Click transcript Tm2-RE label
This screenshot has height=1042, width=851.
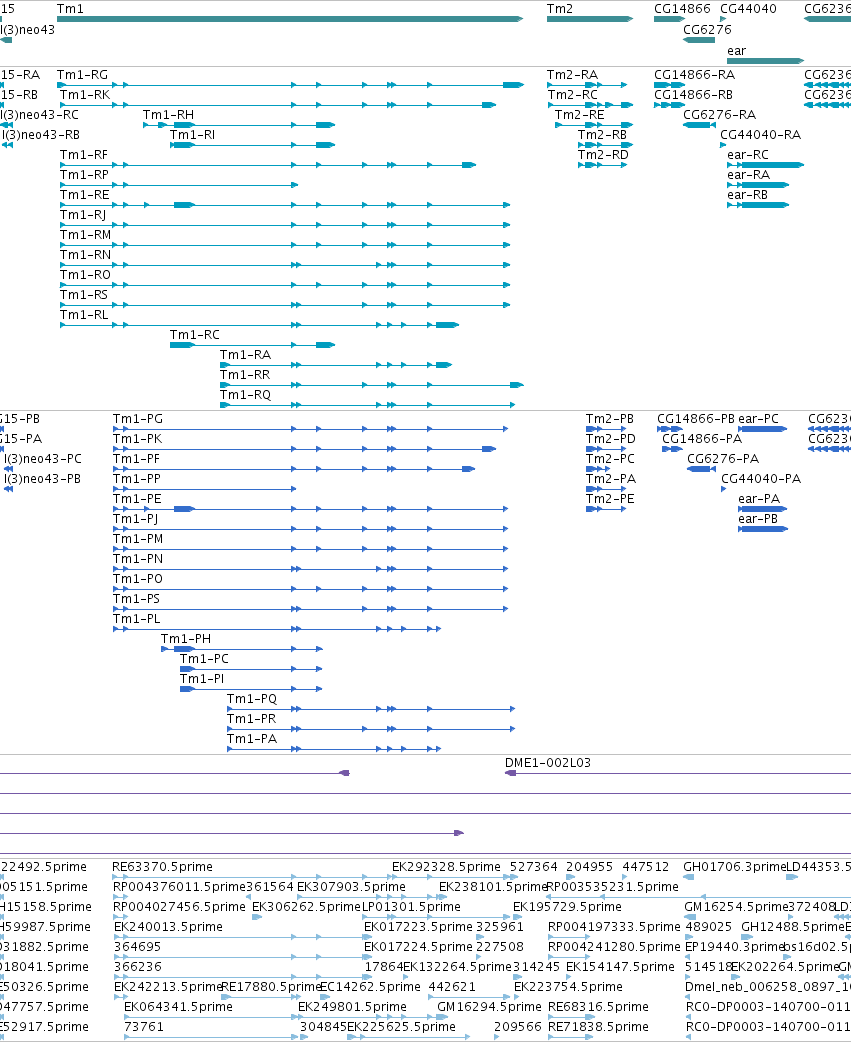point(580,115)
